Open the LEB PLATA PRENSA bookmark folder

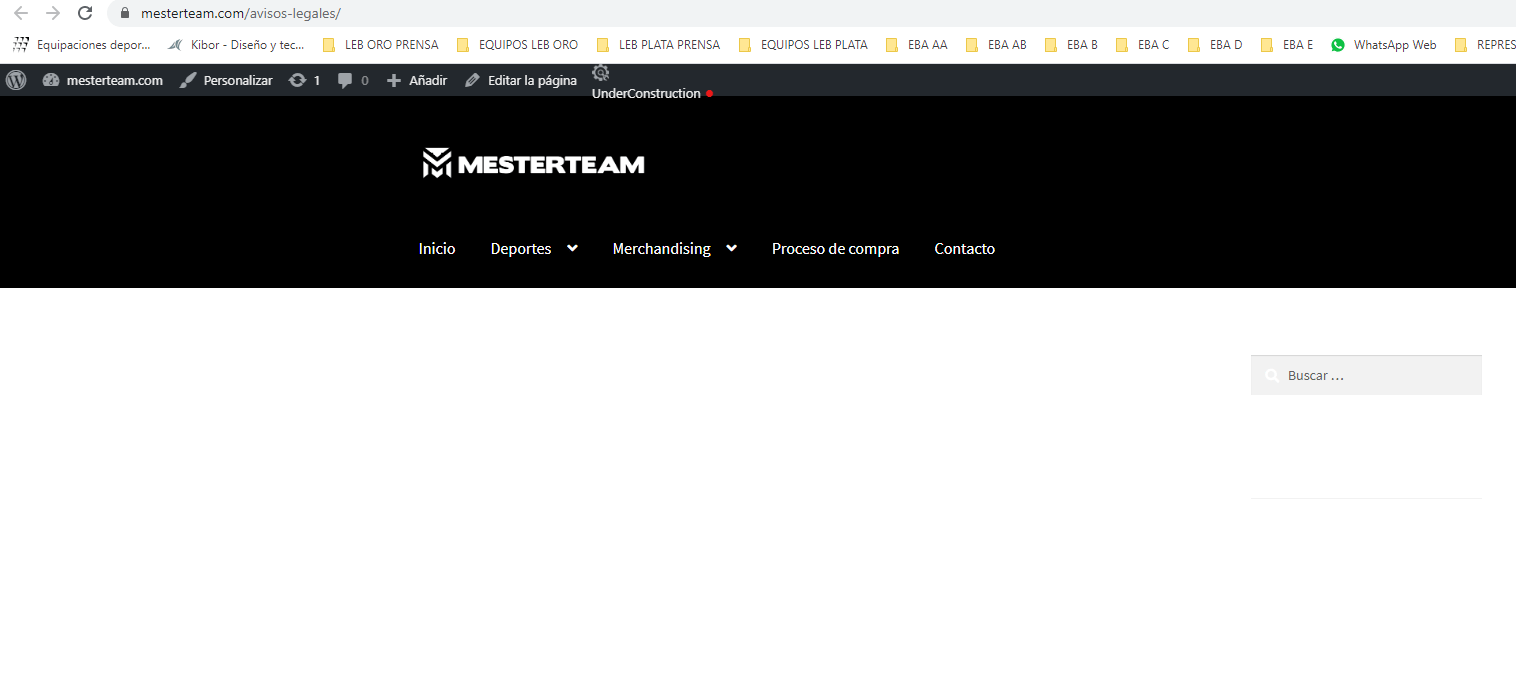(658, 44)
